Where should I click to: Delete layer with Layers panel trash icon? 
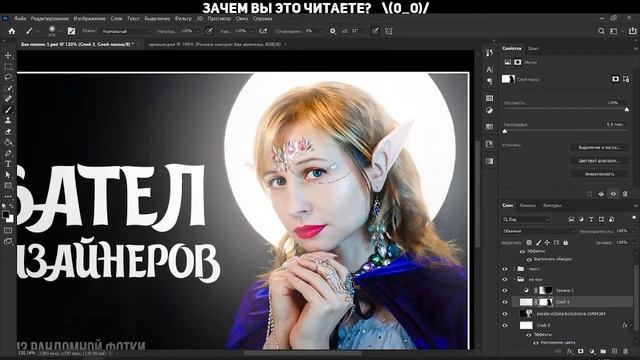coord(626,351)
